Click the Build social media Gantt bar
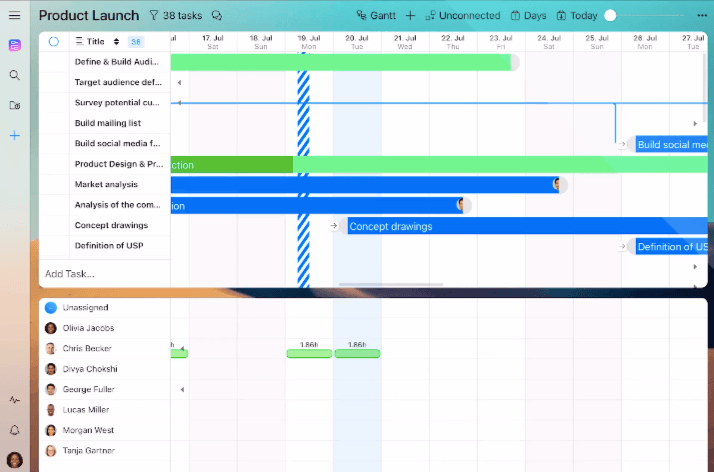714x472 pixels. 671,145
